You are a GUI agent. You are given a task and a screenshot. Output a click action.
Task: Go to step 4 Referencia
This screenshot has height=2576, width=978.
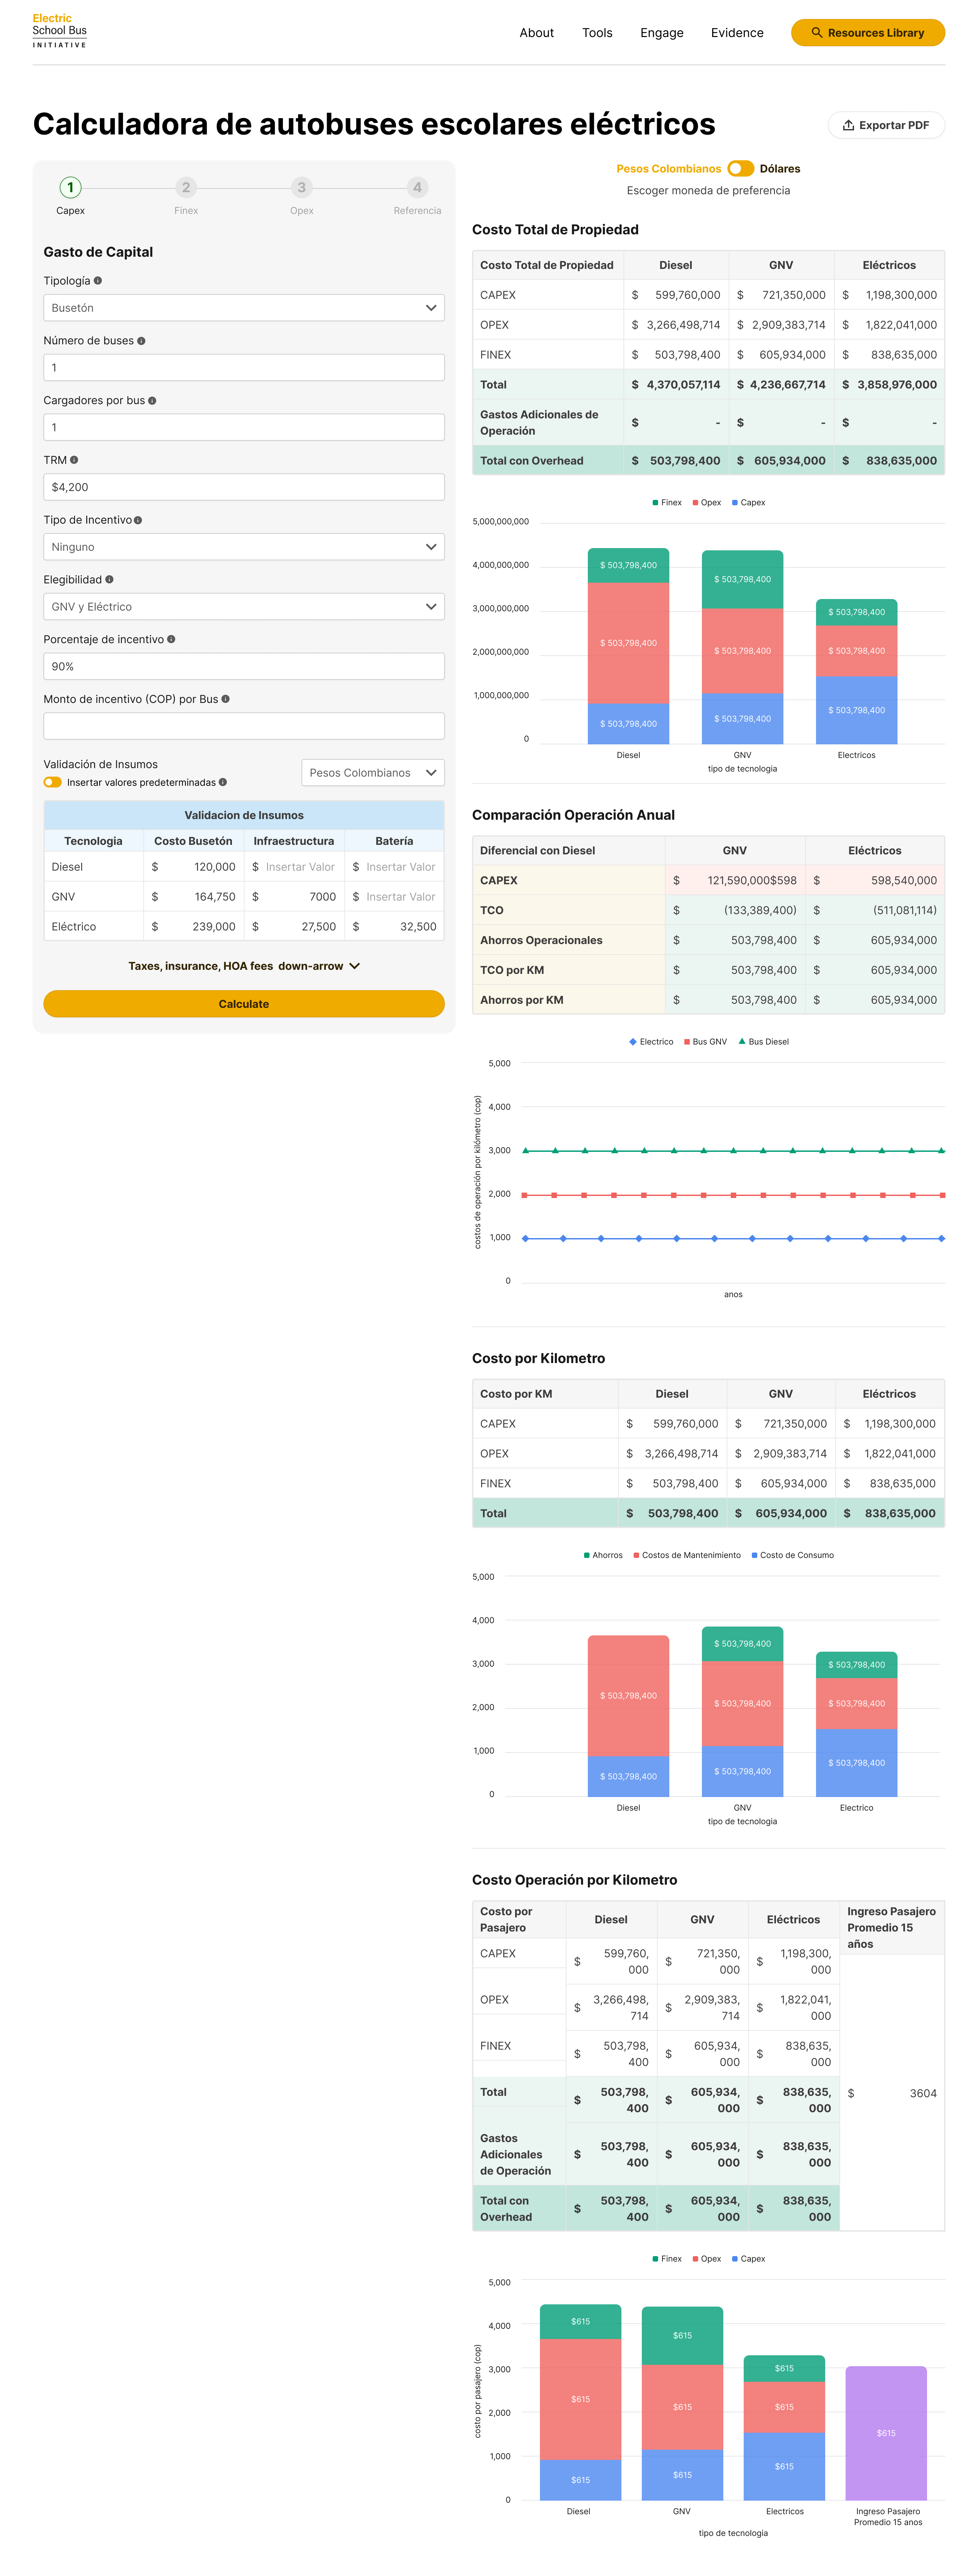coord(417,188)
